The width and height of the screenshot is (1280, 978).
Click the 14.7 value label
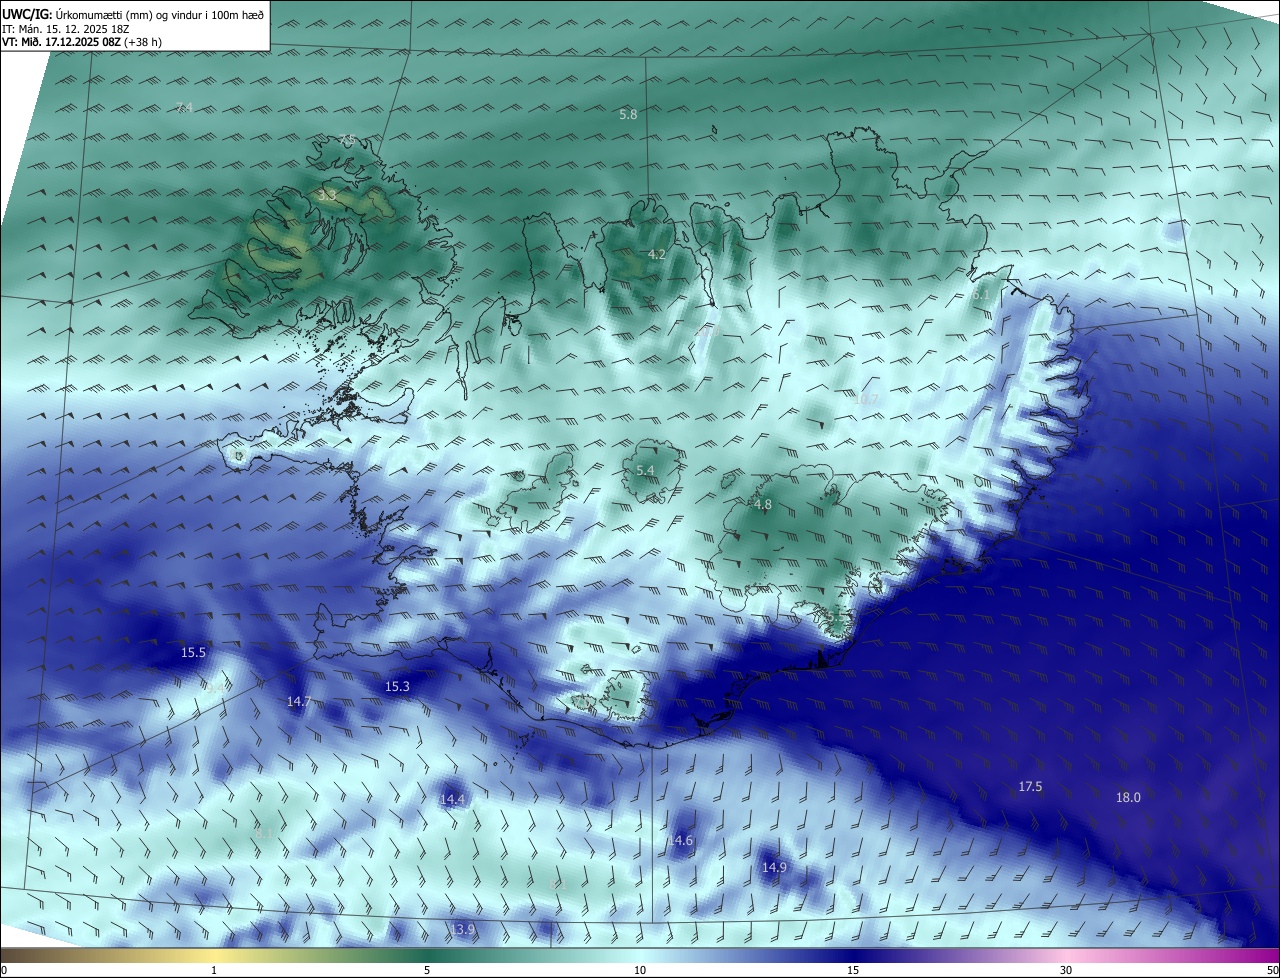point(299,702)
